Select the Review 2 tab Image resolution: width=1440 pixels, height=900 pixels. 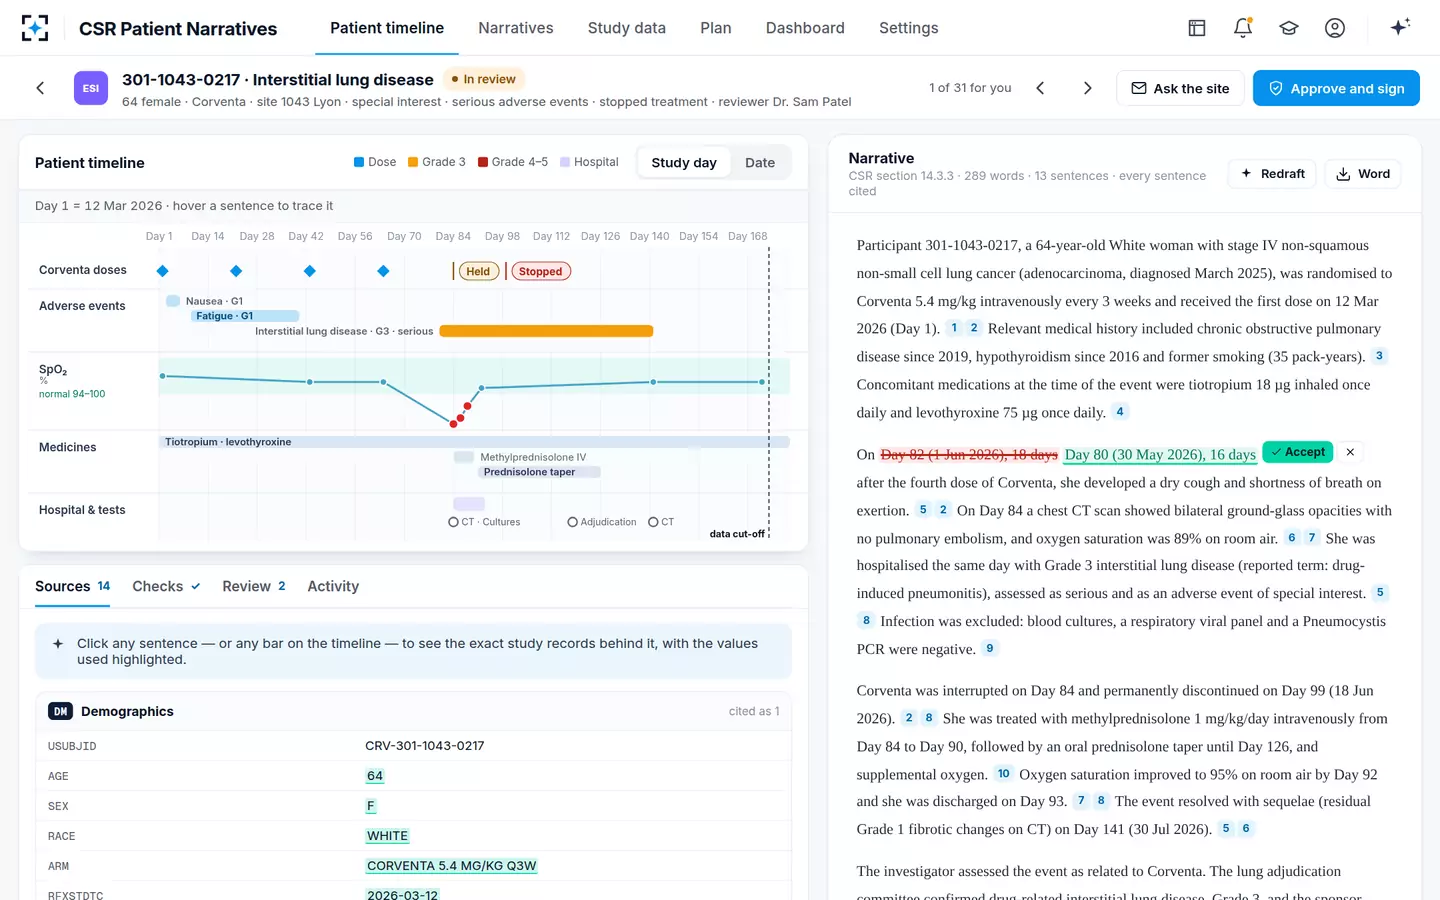tap(254, 587)
